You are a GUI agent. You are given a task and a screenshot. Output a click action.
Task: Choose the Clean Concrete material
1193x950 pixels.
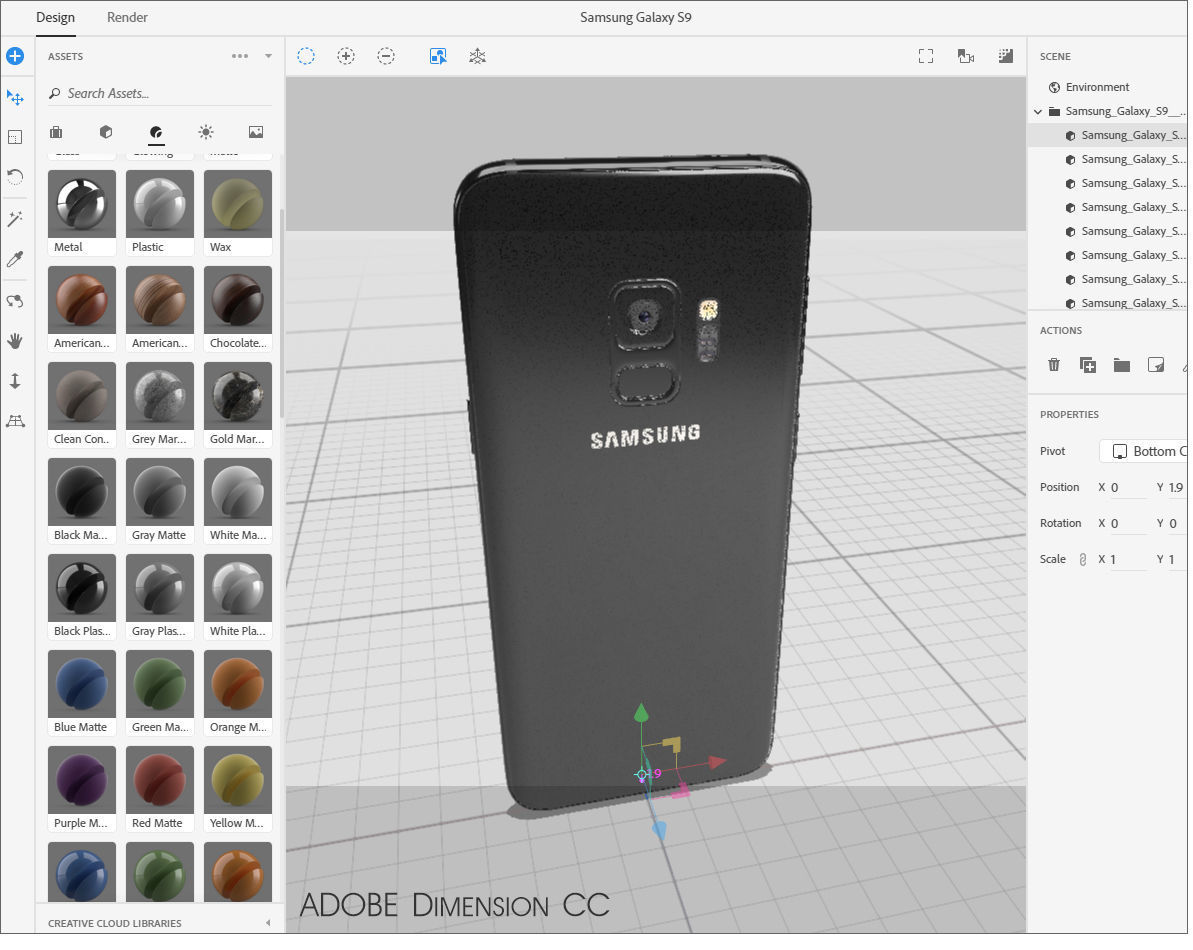(x=81, y=404)
